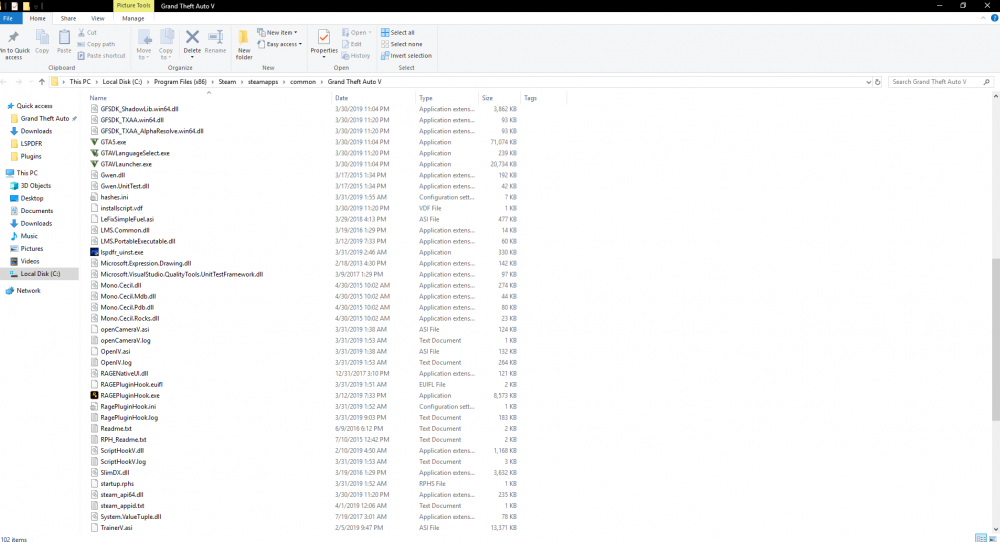The image size is (1000, 542).
Task: Click Invert selection
Action: click(x=406, y=55)
